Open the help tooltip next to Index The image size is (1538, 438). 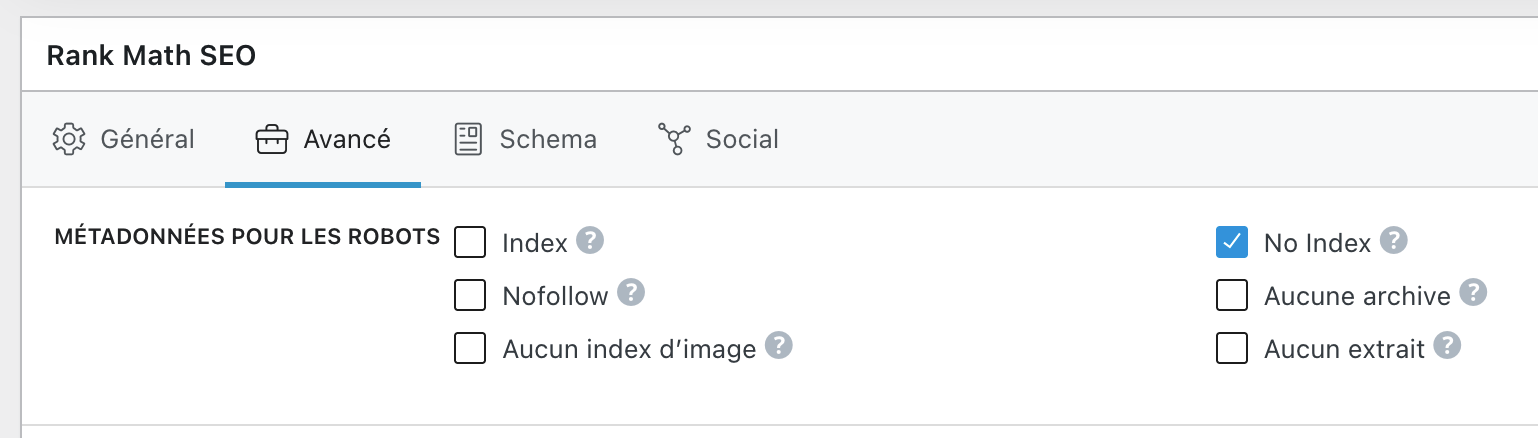tap(591, 241)
